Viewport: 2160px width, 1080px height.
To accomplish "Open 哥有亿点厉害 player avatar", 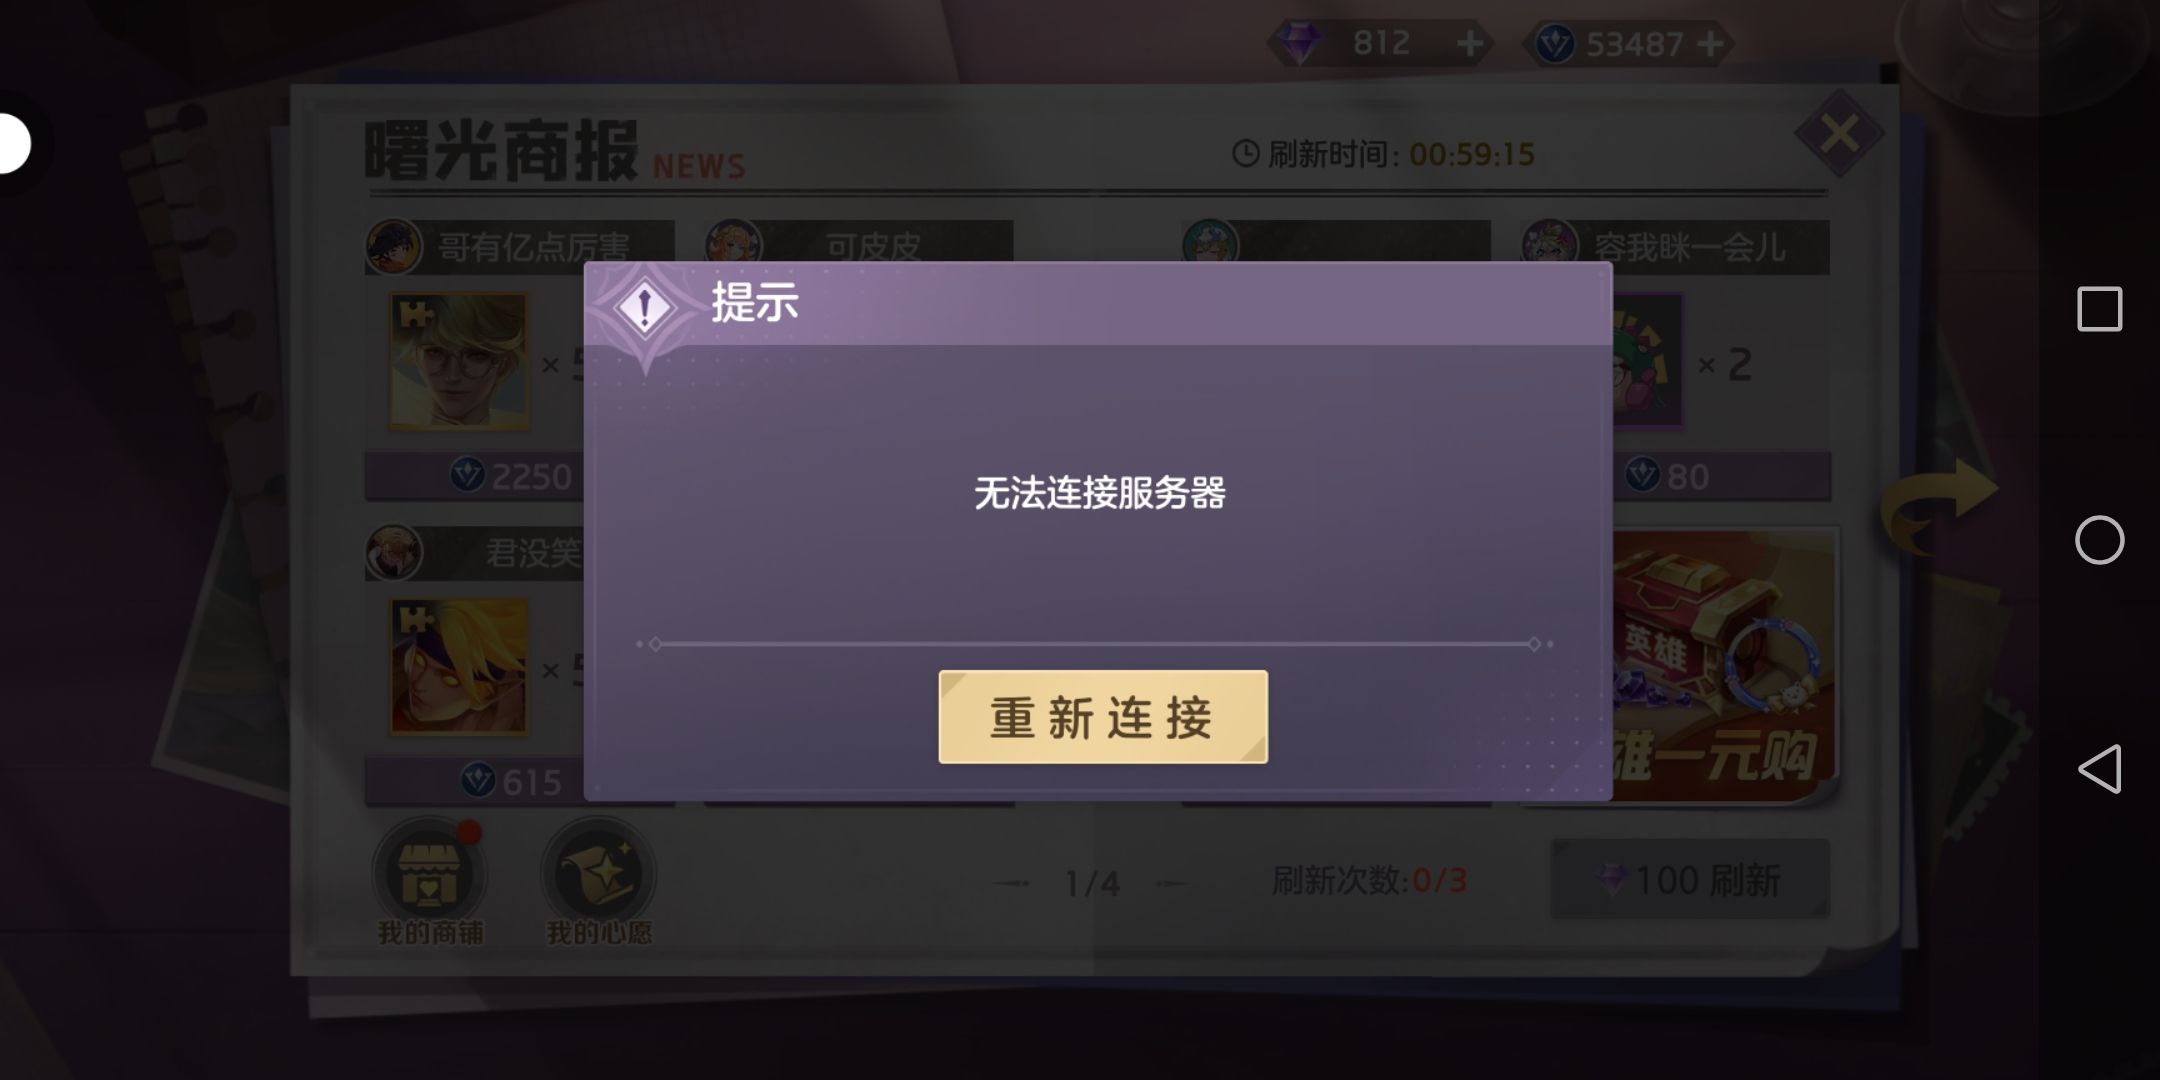I will [x=394, y=246].
